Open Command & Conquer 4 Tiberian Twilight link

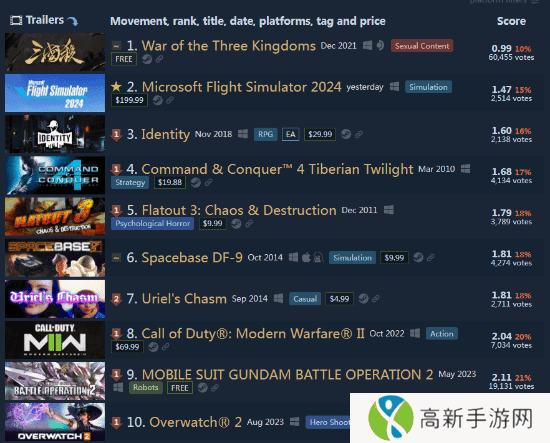277,169
